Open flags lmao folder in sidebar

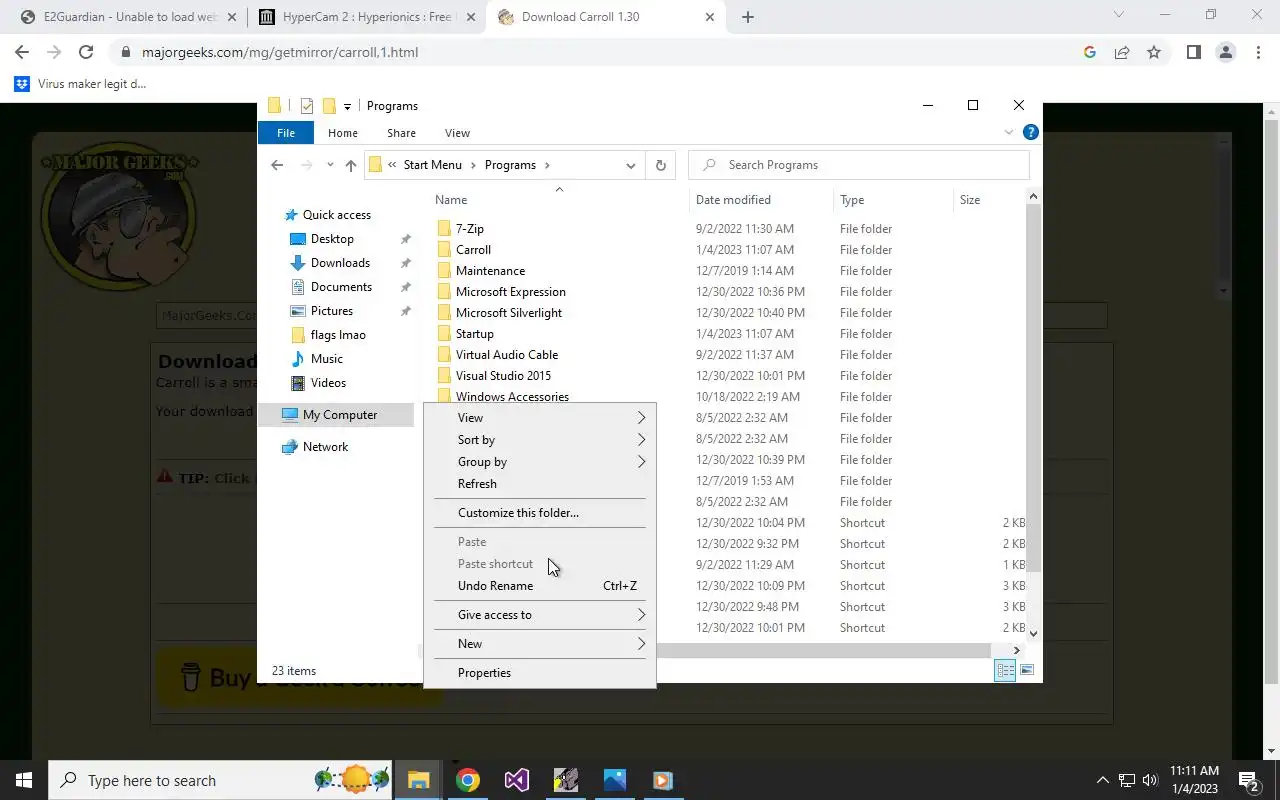pyautogui.click(x=338, y=335)
